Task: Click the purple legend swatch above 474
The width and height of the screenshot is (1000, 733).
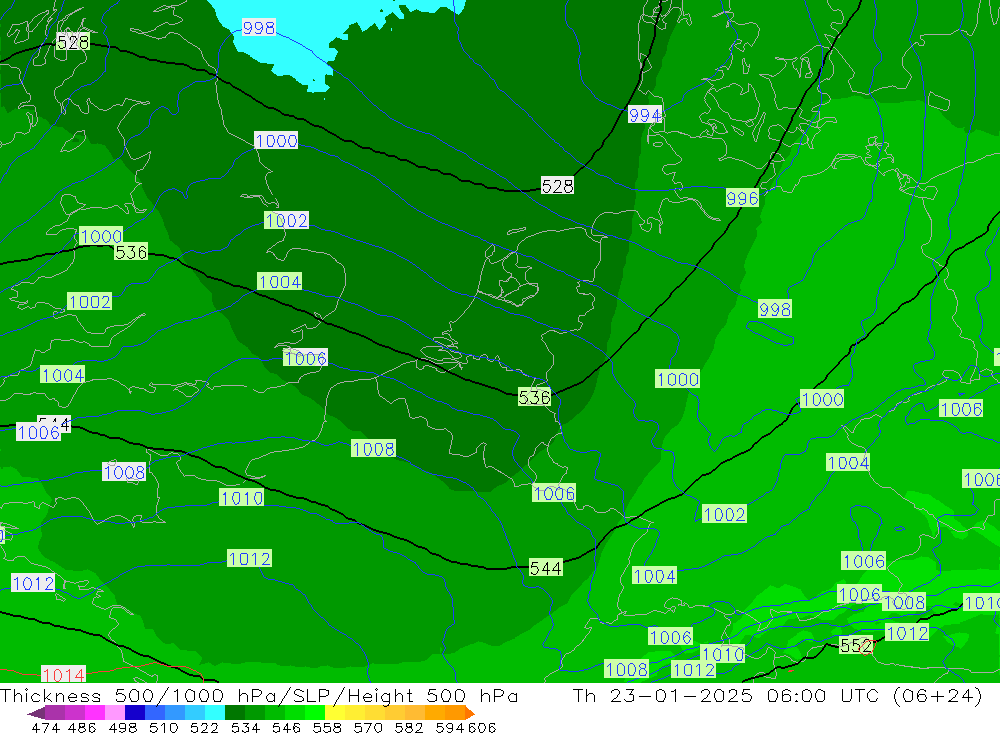Action: point(55,712)
